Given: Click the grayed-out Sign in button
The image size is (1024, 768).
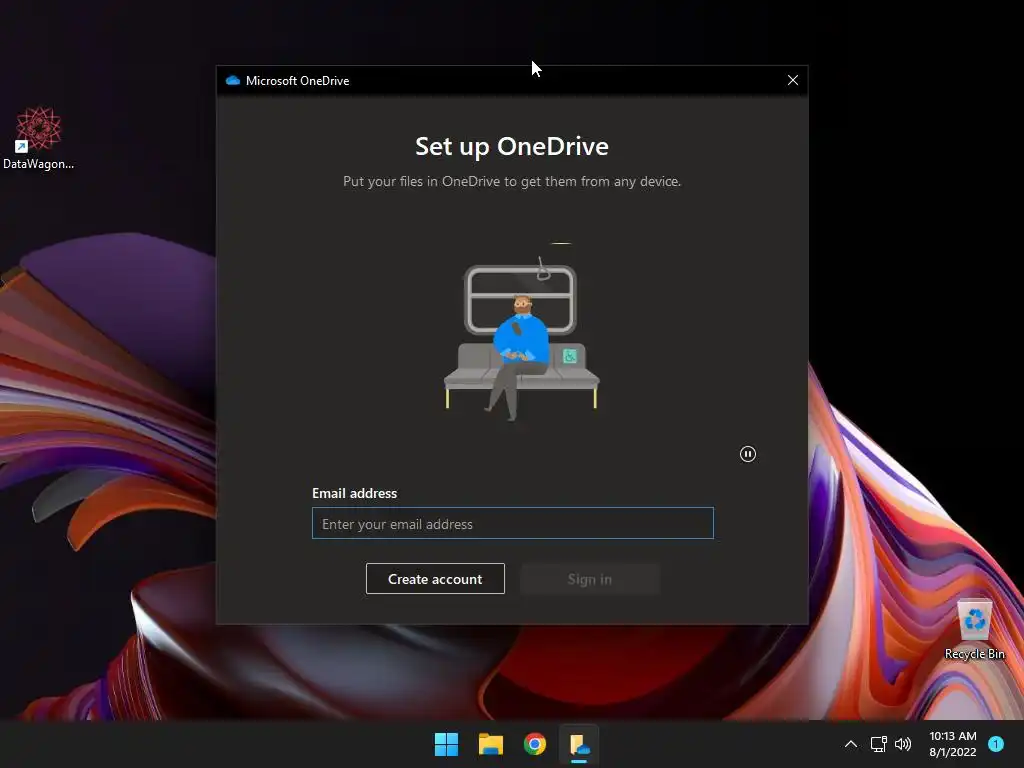Looking at the screenshot, I should click(x=590, y=579).
